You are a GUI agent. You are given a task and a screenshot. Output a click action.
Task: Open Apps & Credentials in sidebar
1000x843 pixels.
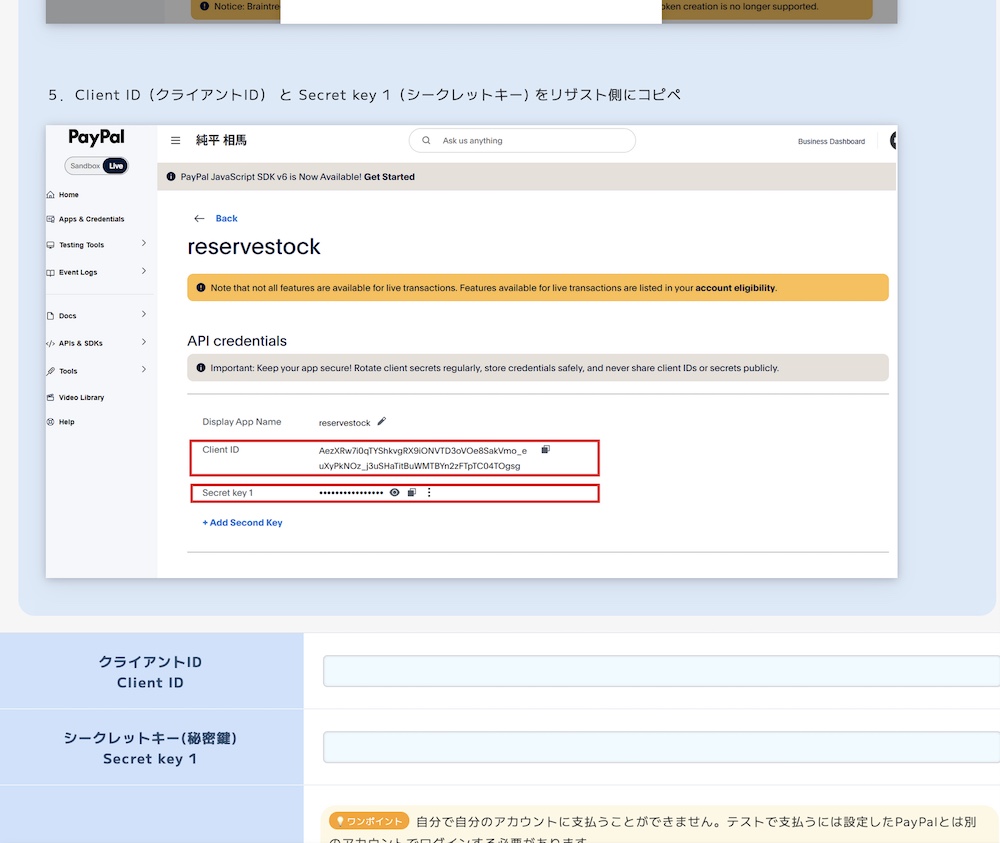tap(91, 219)
